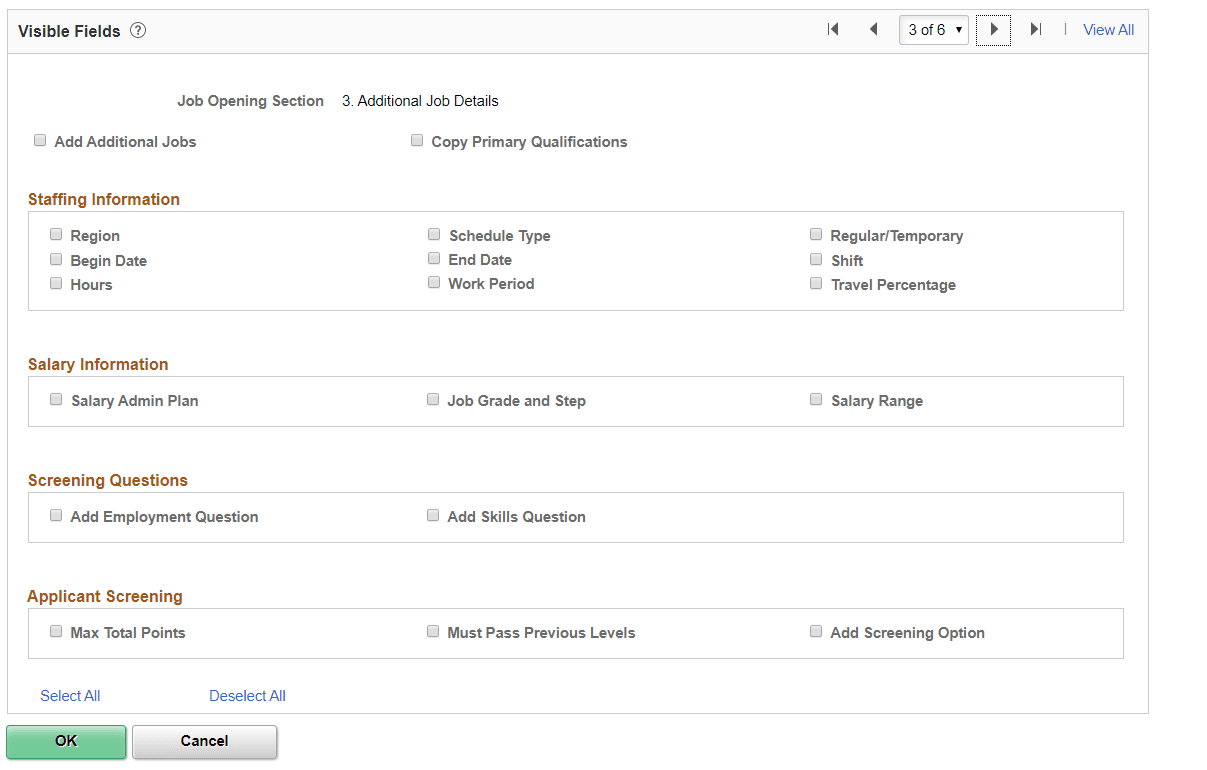Toggle the Add Screening Option checkbox

[816, 630]
